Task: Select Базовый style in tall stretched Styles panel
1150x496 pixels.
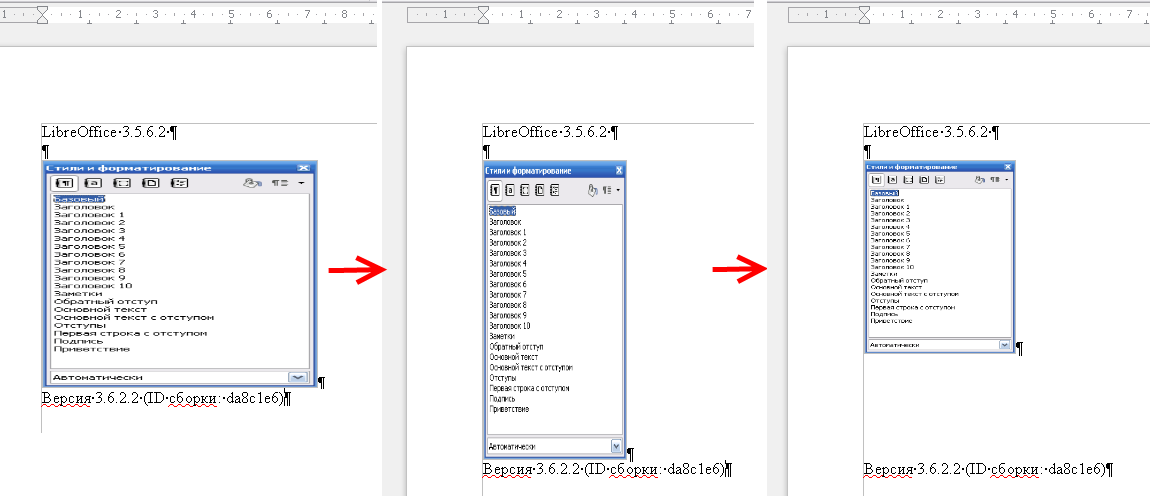Action: (502, 211)
